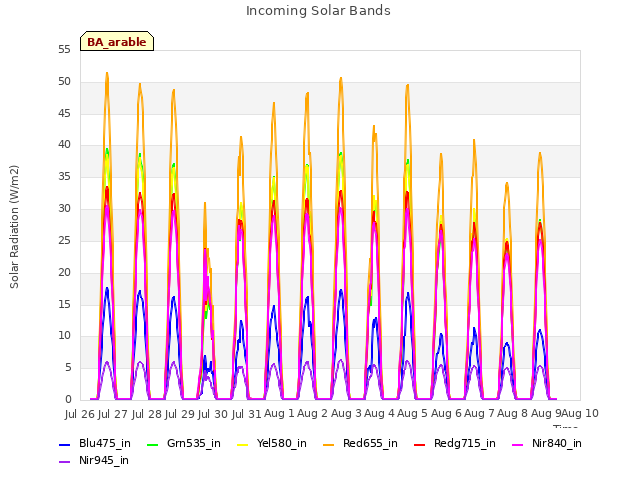This screenshot has height=480, width=640.
Task: Click the 50 y-axis tick label
Action: coord(64,81)
